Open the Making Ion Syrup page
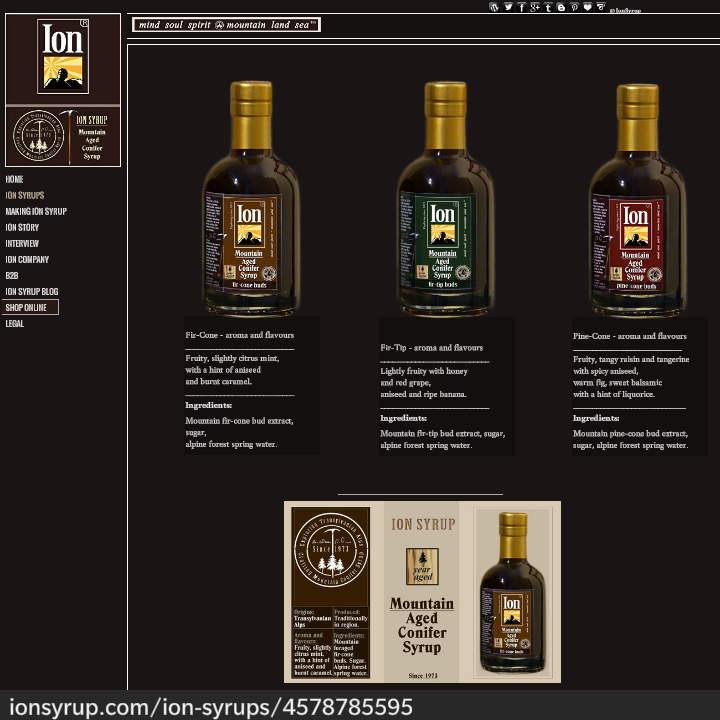Viewport: 720px width, 720px height. pyautogui.click(x=36, y=211)
